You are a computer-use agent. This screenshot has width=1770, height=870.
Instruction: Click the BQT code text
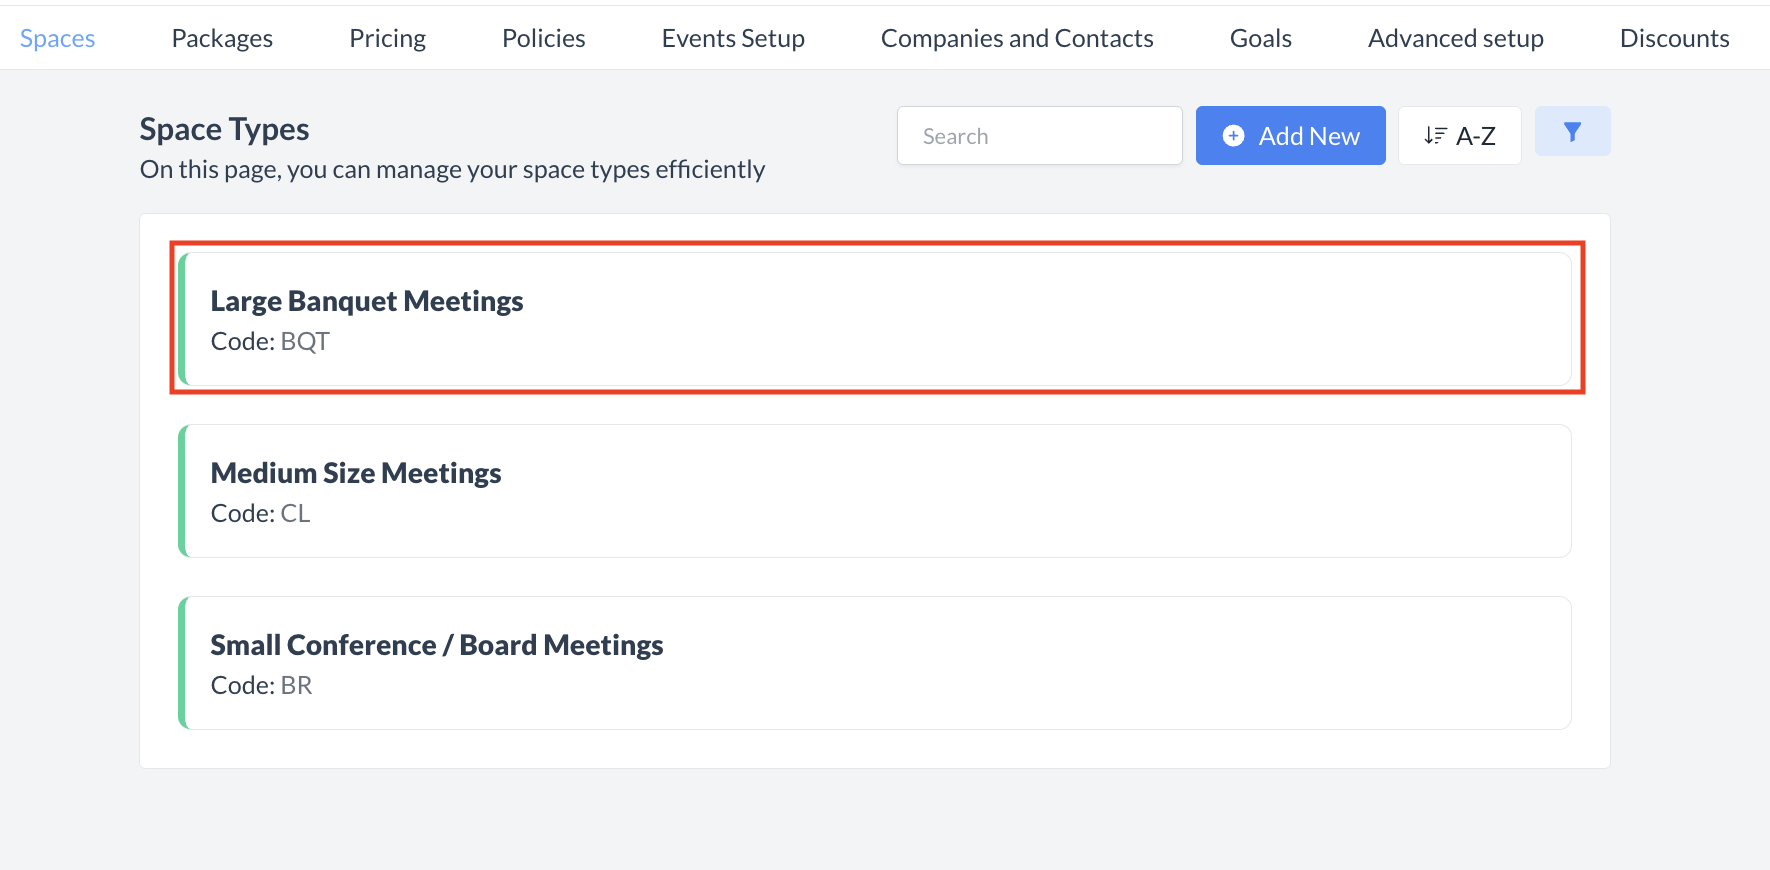pyautogui.click(x=305, y=342)
